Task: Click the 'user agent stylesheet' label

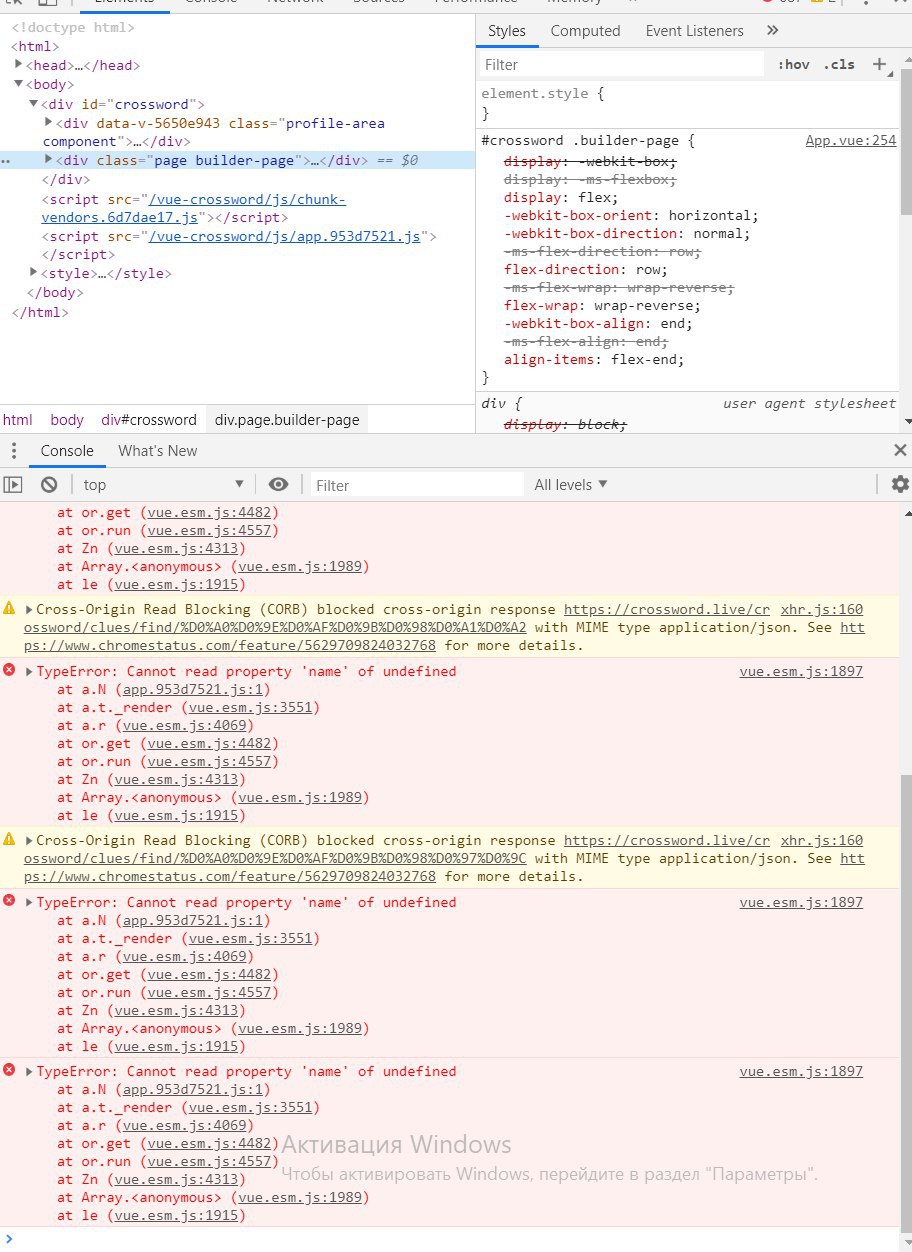Action: (x=810, y=404)
